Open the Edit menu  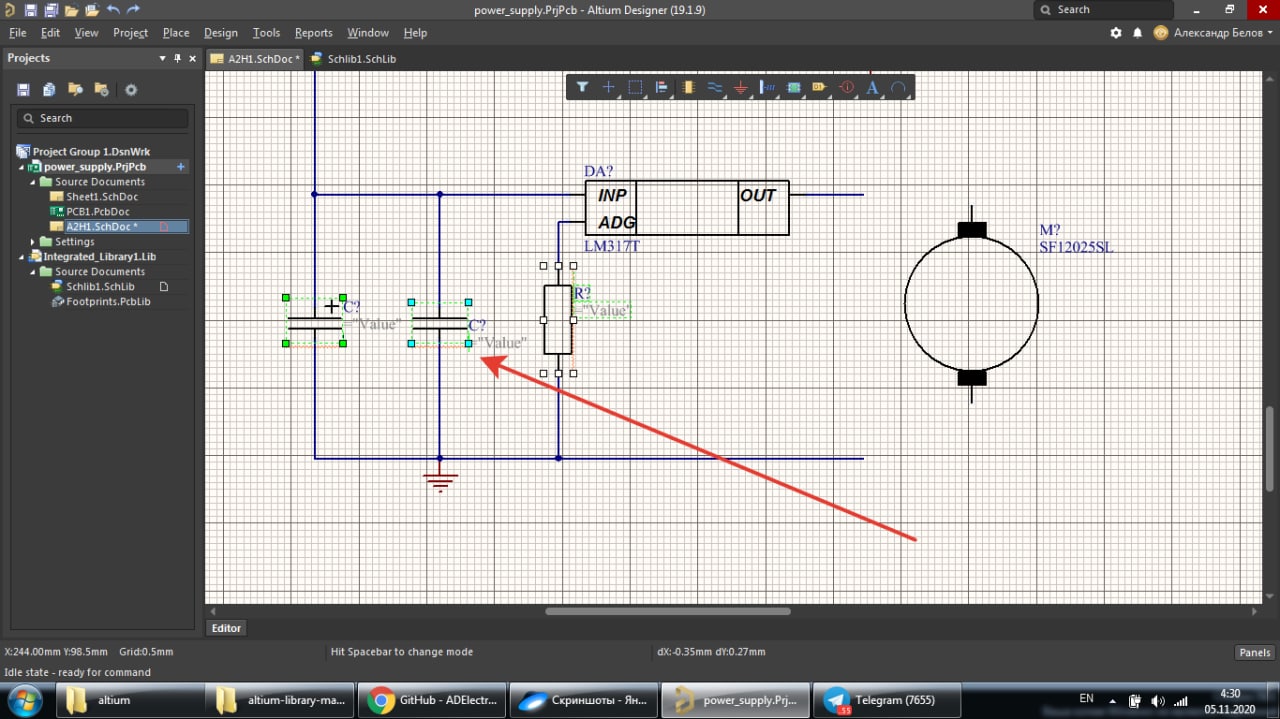click(x=50, y=33)
